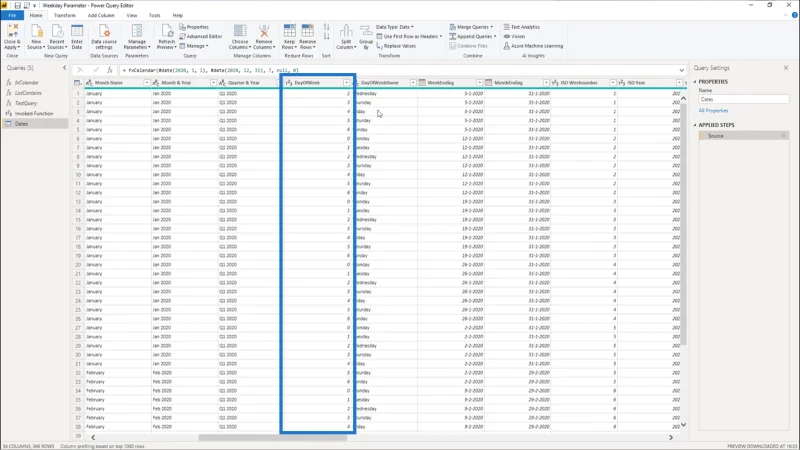
Task: Open the Manage query dropdown
Action: click(x=194, y=46)
